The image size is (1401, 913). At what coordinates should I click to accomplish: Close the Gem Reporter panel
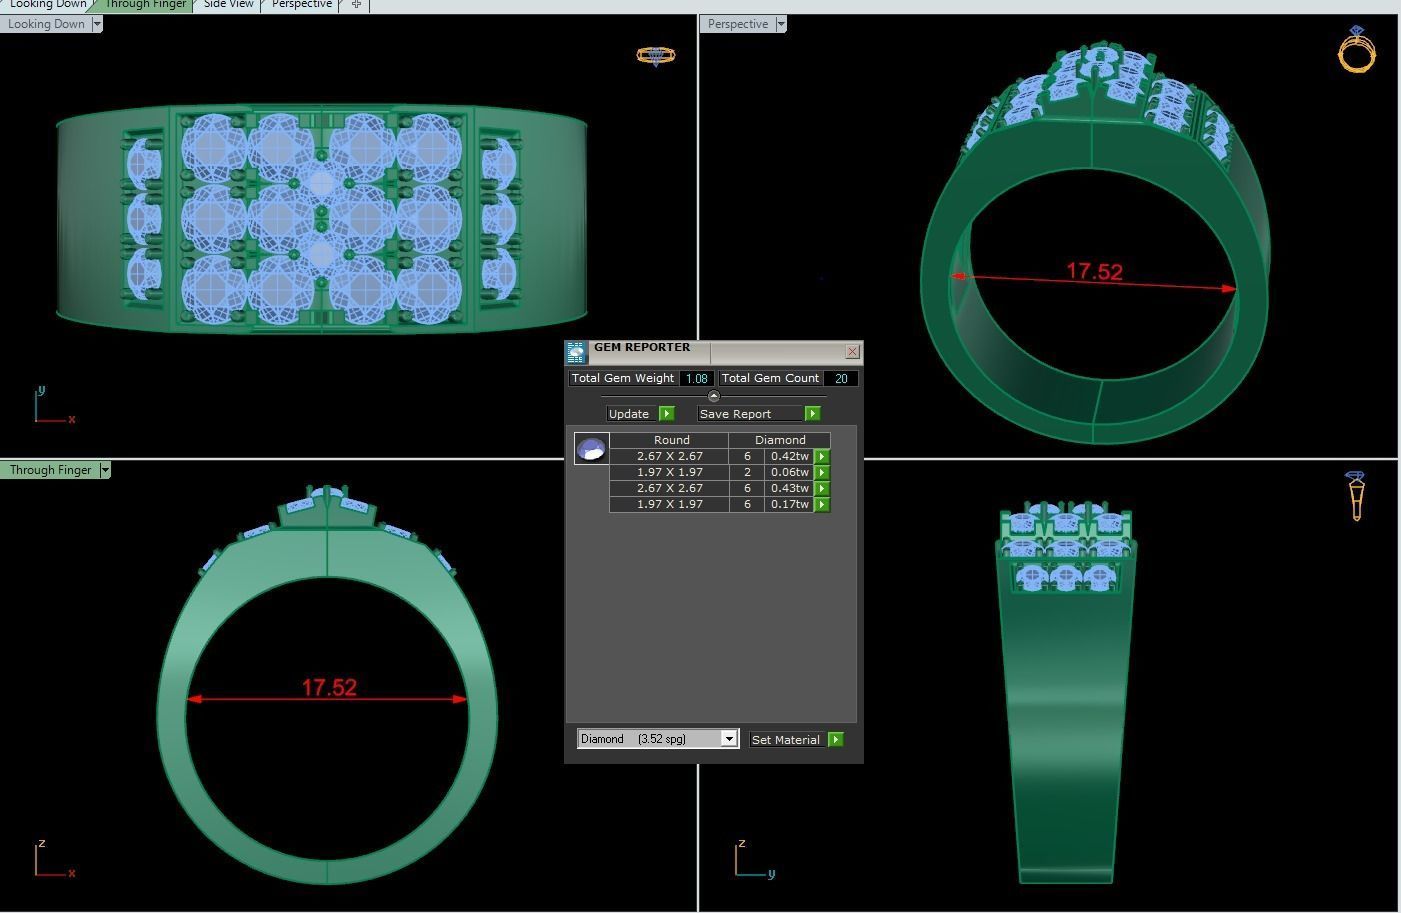coord(852,351)
